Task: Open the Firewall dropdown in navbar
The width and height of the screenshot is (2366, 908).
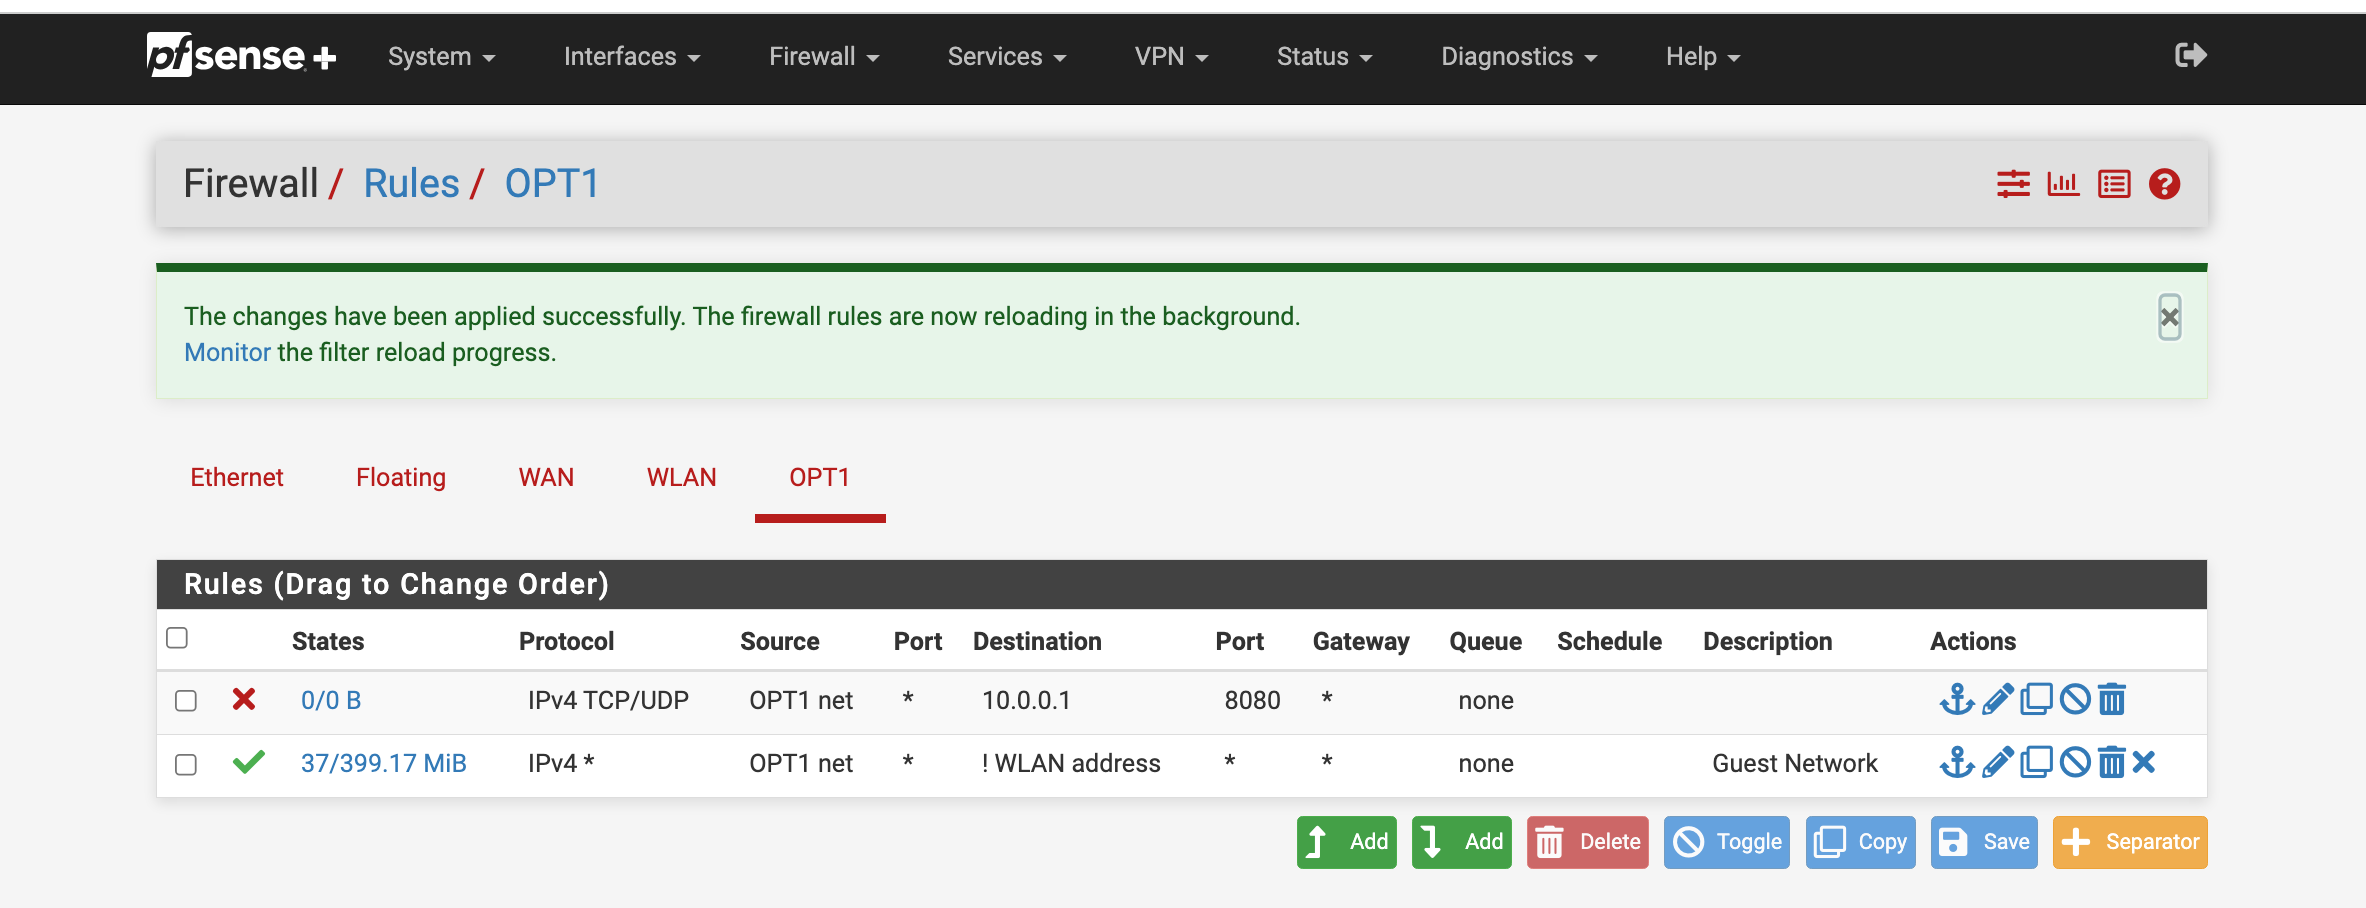Action: click(823, 57)
